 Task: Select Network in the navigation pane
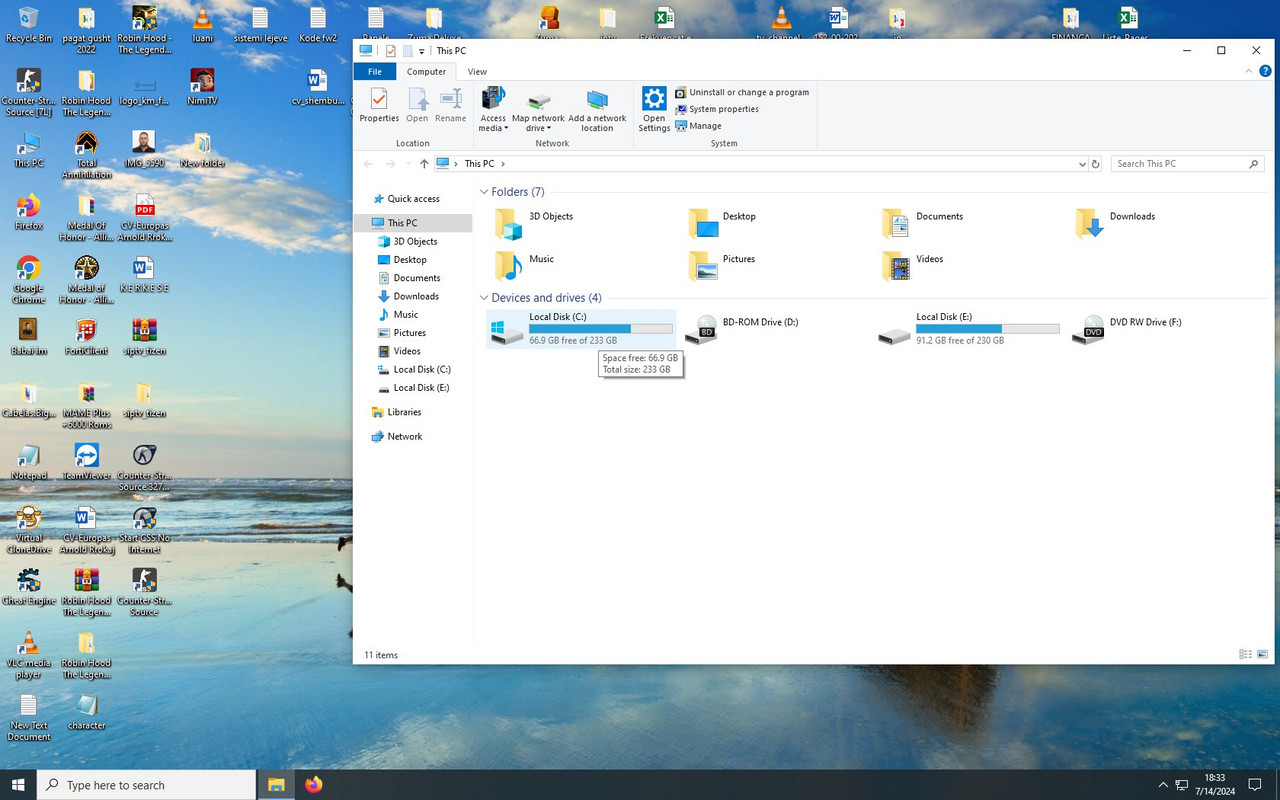(405, 437)
